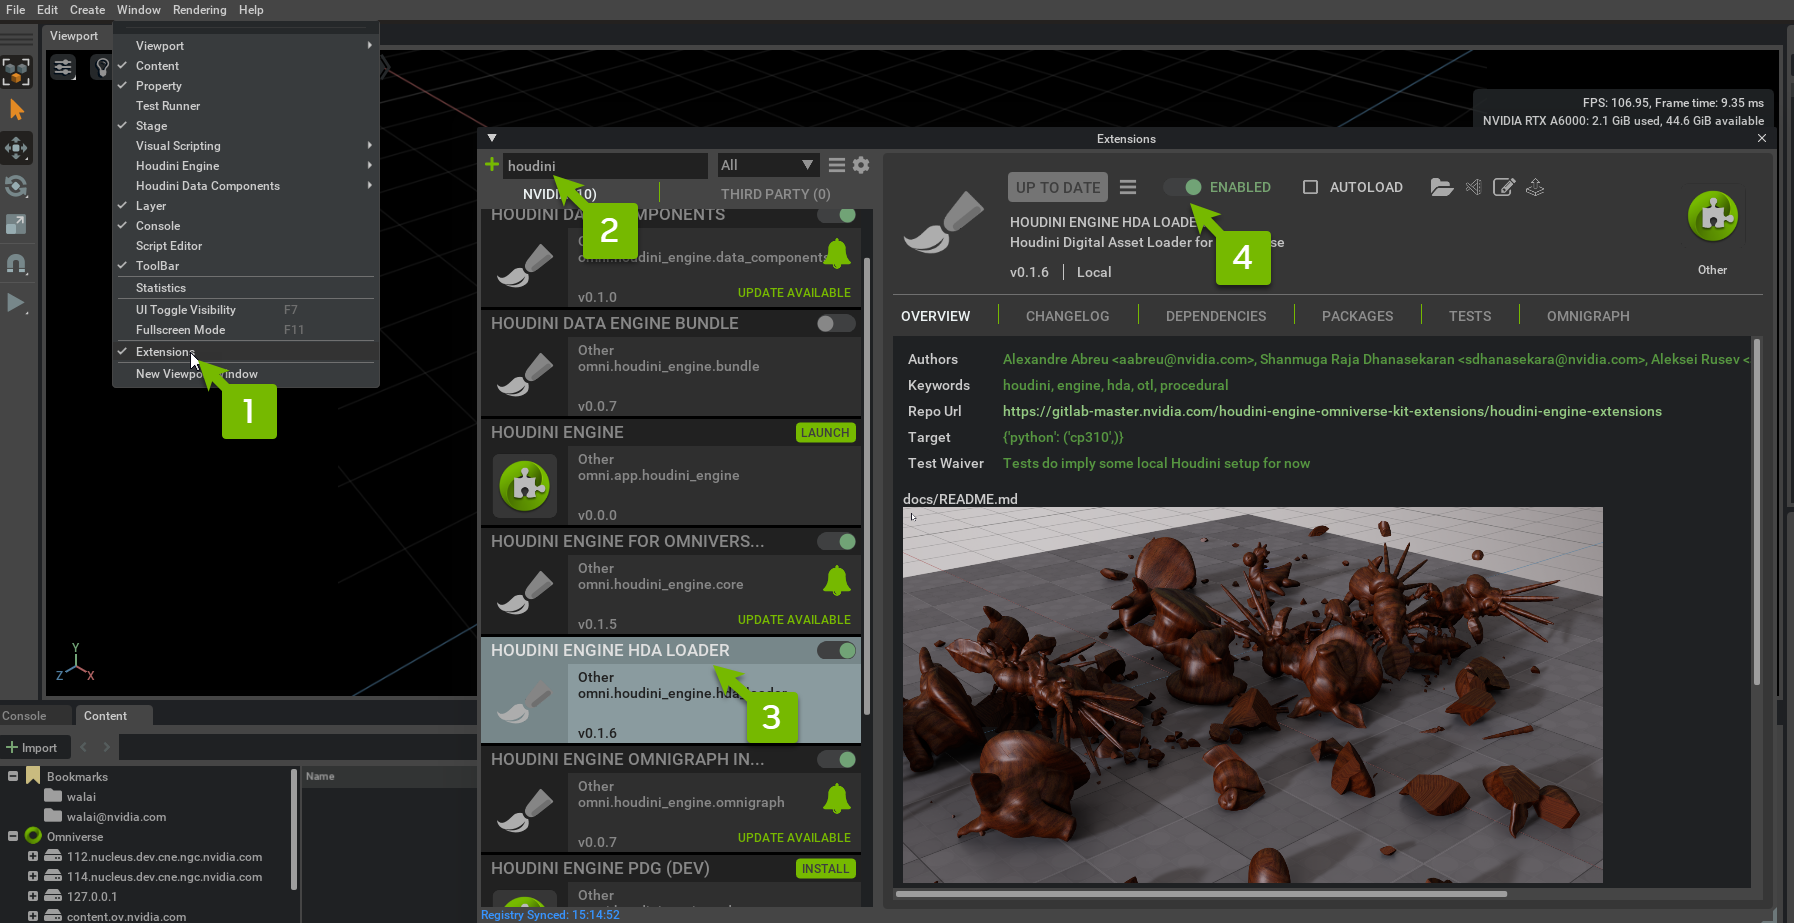Click the Houdini Engine app puzzle icon
Image resolution: width=1794 pixels, height=923 pixels.
coord(525,485)
